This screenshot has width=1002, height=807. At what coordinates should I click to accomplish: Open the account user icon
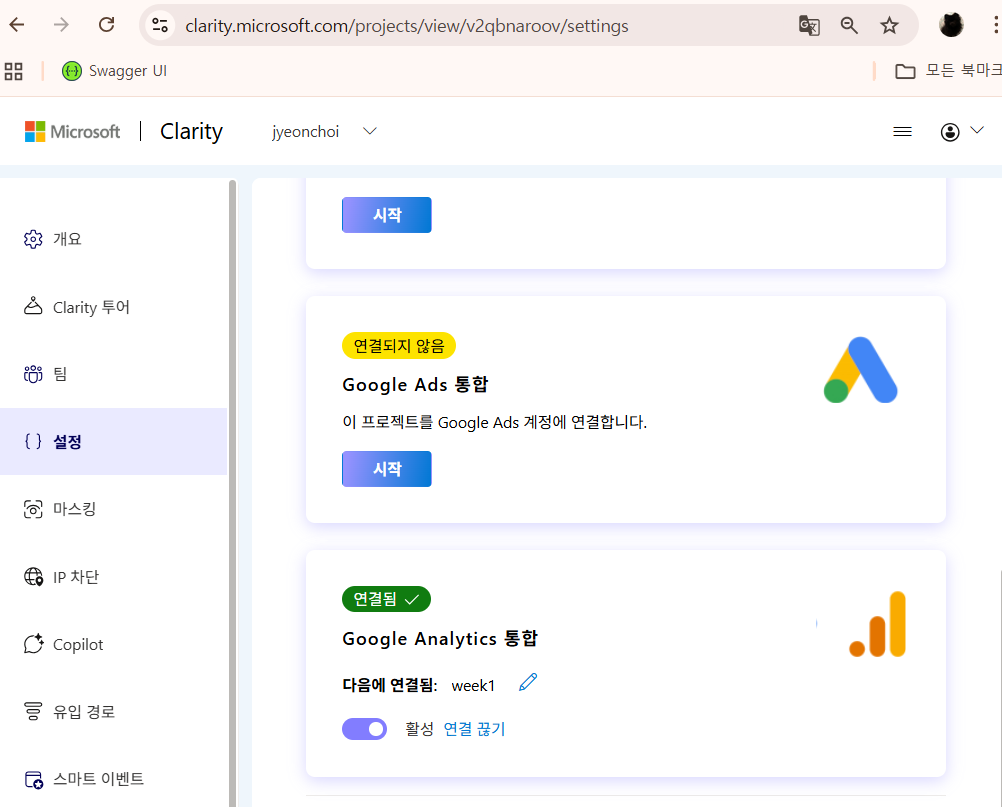950,132
